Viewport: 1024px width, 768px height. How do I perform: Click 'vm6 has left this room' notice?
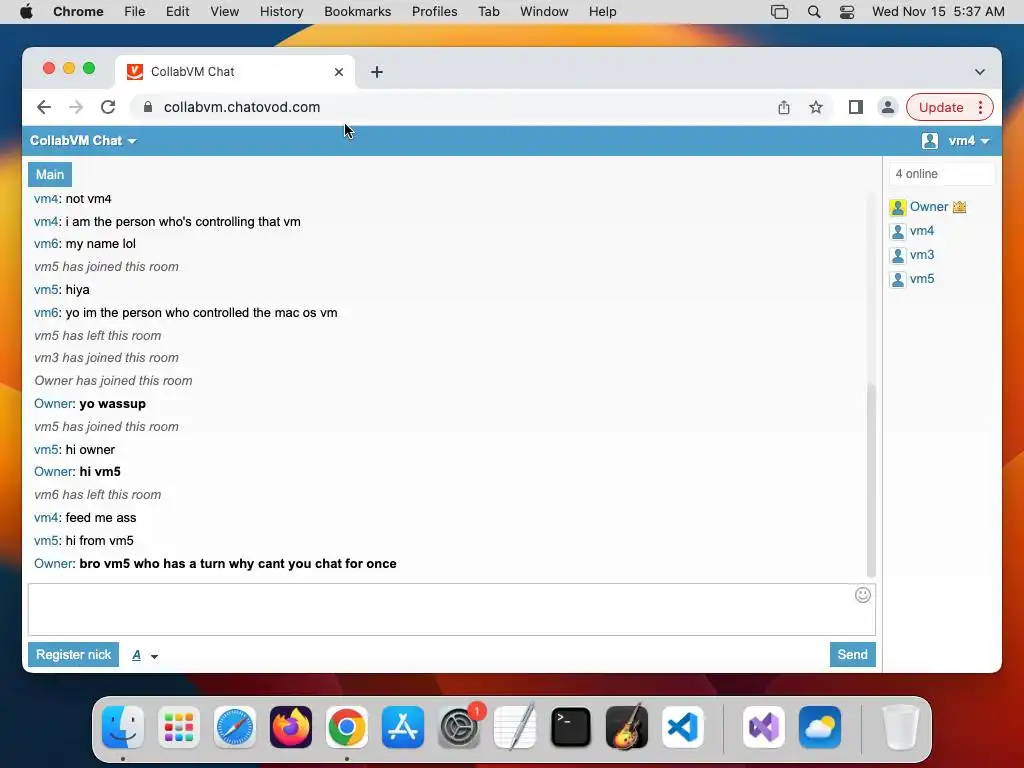[x=97, y=494]
